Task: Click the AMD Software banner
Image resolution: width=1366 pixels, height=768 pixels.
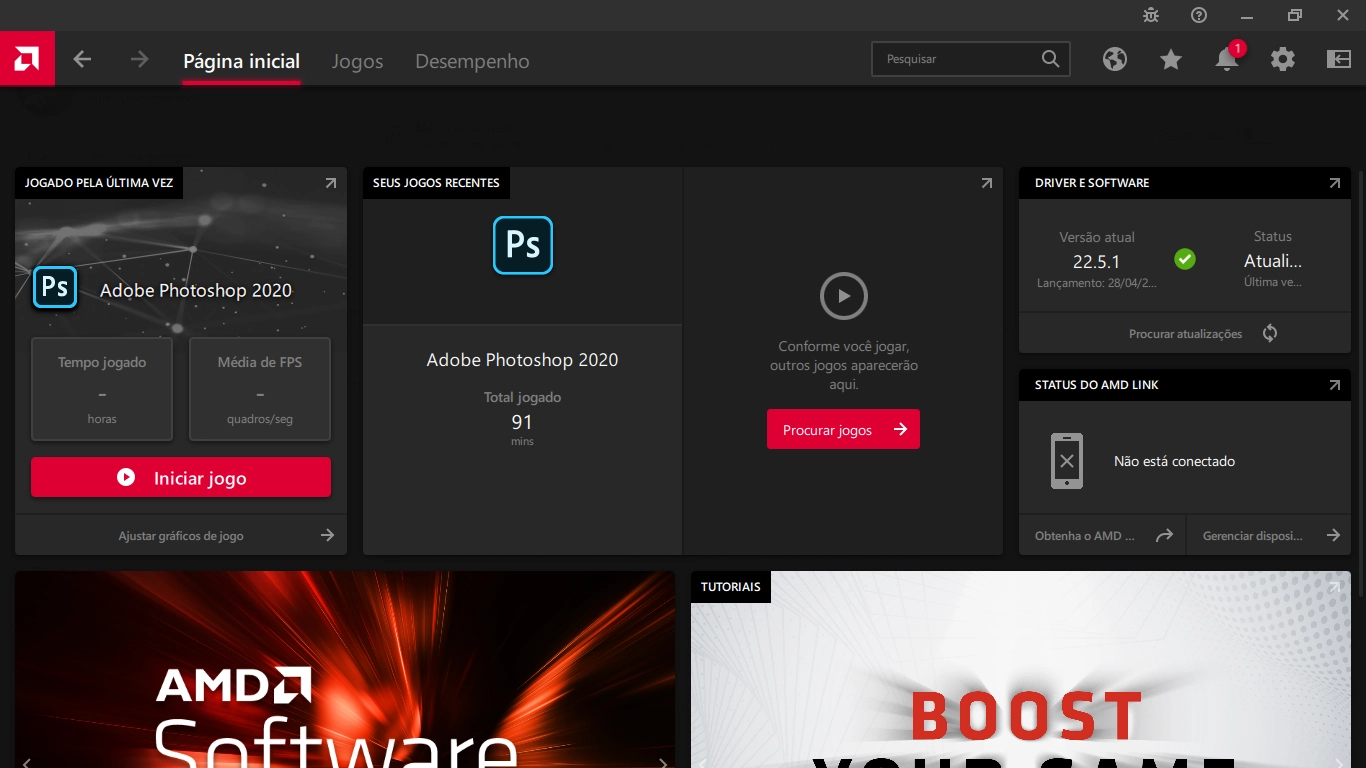Action: pos(345,669)
